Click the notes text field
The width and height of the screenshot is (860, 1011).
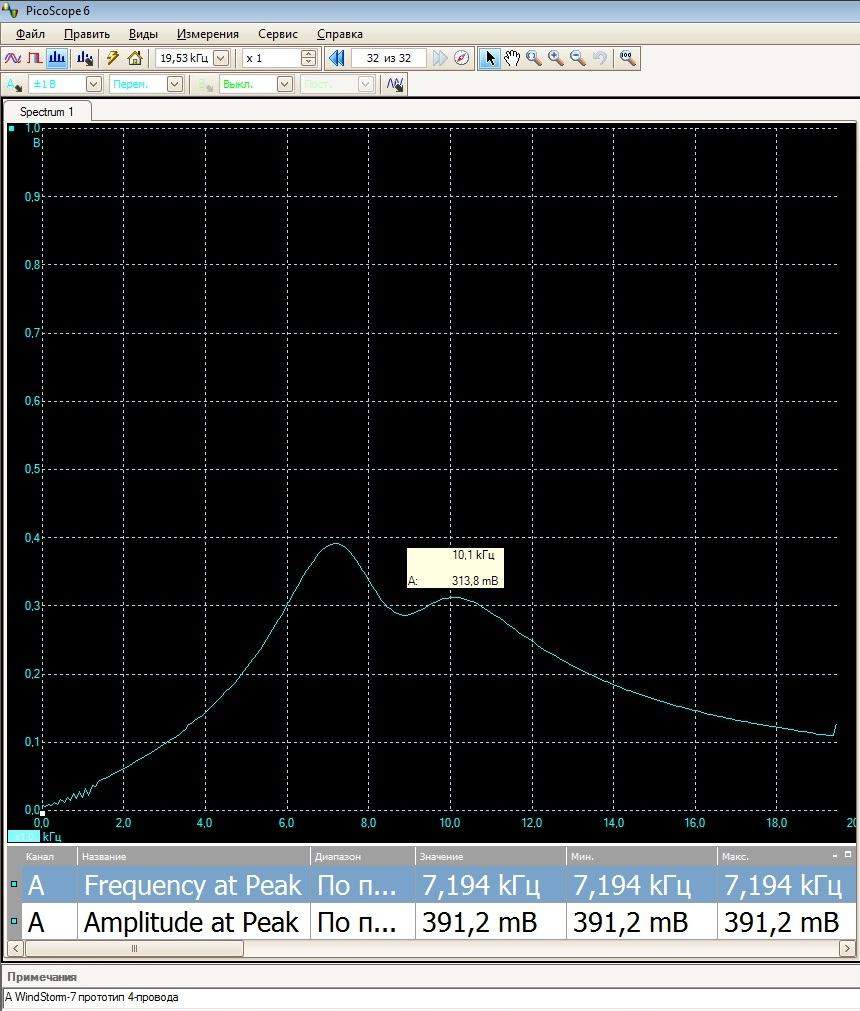430,997
